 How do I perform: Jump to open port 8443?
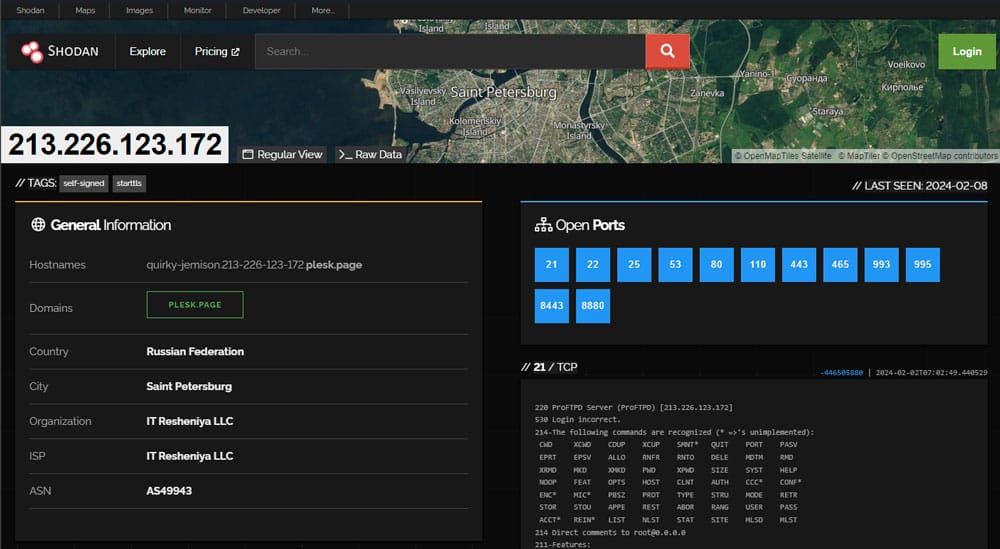pos(552,306)
